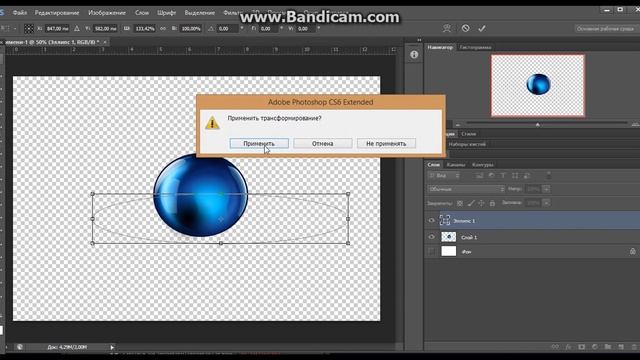
Task: Click Отмена in the transform dialog
Action: point(322,143)
